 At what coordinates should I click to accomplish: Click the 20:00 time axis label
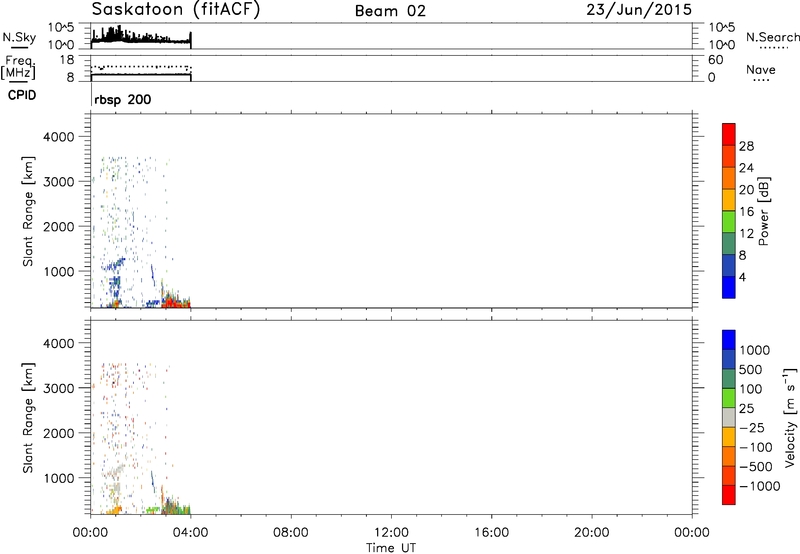point(592,533)
